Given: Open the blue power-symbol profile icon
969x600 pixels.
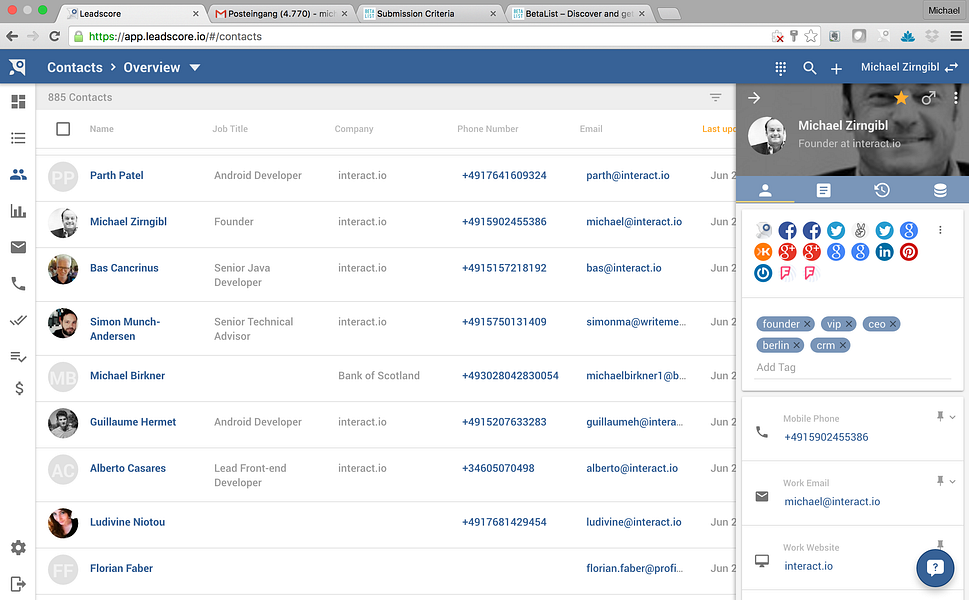Looking at the screenshot, I should [763, 273].
